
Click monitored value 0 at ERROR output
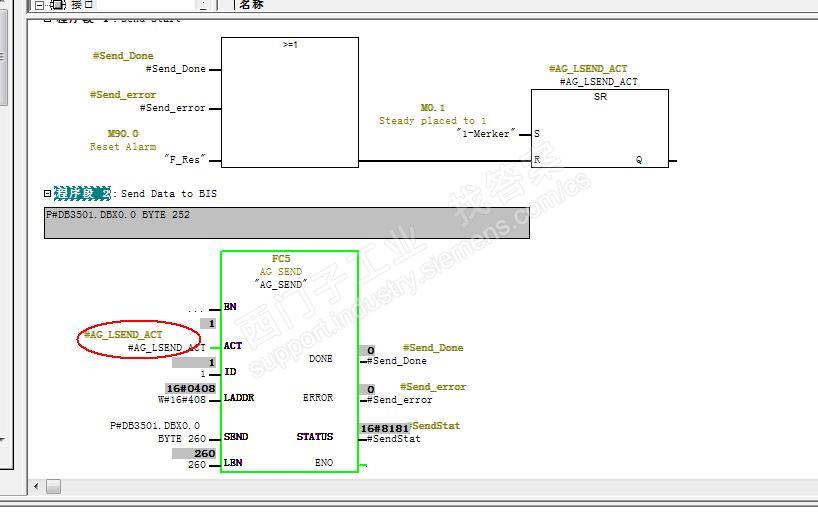(367, 389)
